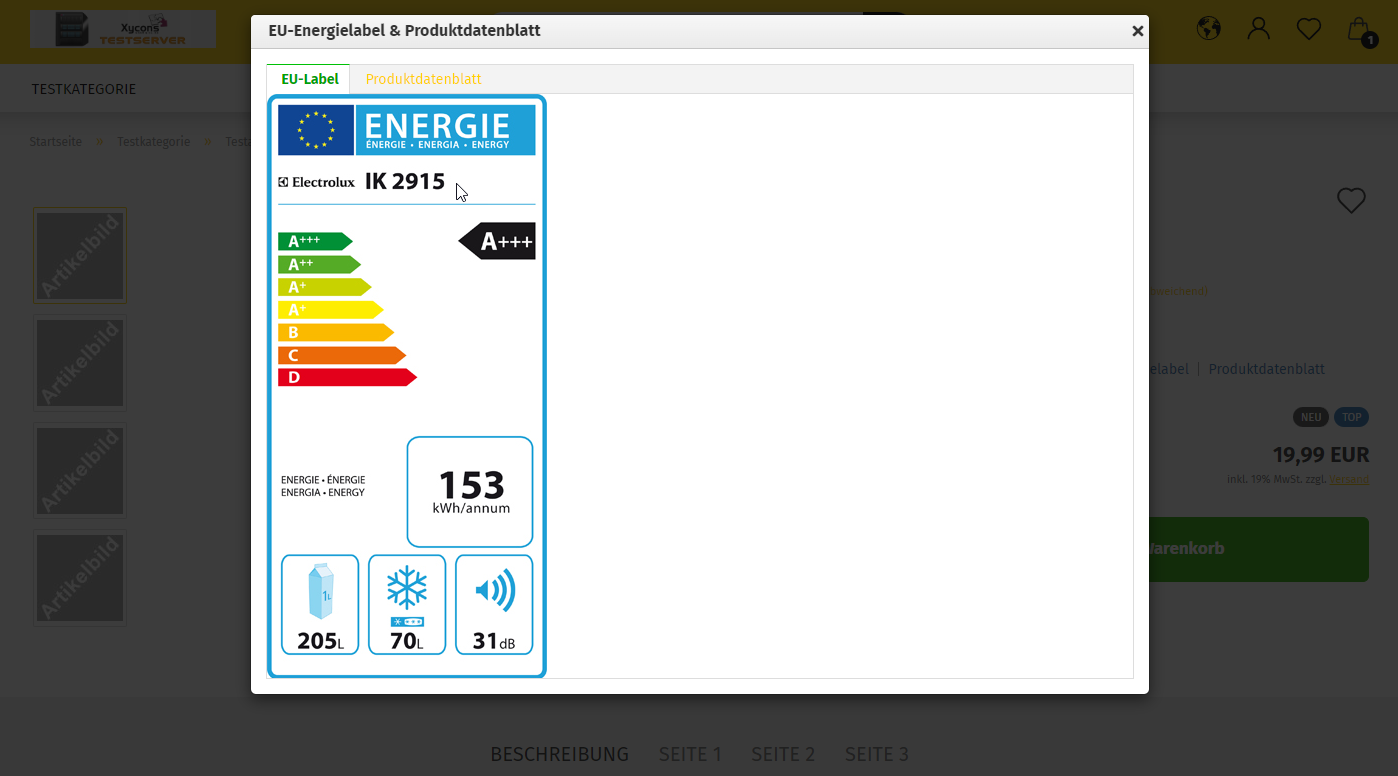The image size is (1398, 776).
Task: Select the third Artikelbild thumbnail
Action: click(80, 471)
